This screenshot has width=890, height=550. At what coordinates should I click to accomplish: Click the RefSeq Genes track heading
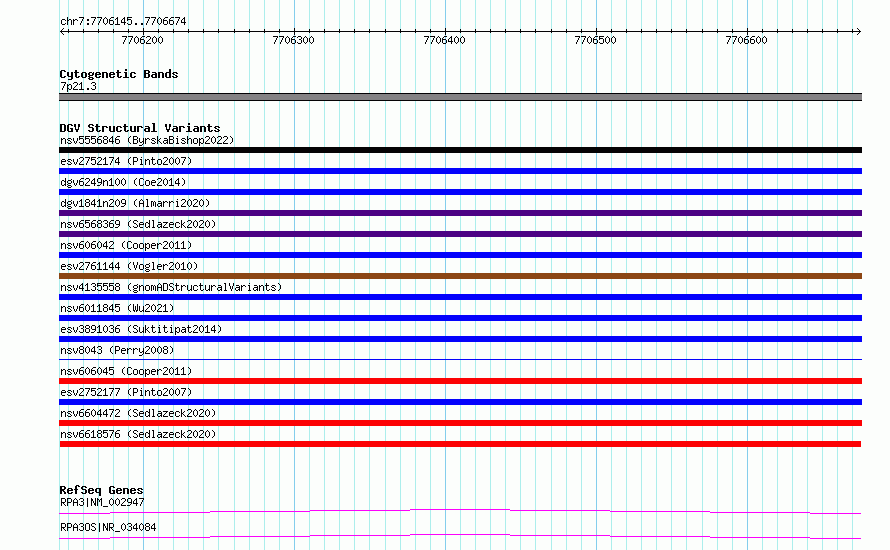coord(101,490)
